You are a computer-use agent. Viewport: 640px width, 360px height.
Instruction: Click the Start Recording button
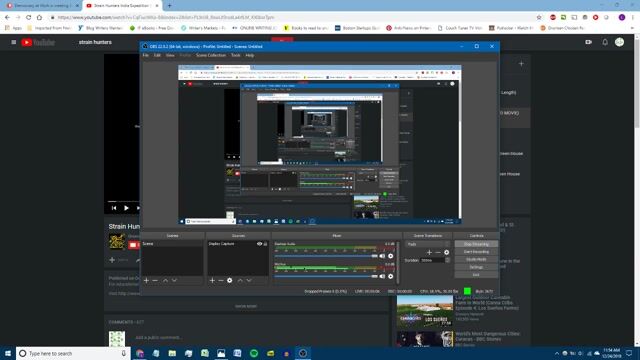click(x=476, y=252)
